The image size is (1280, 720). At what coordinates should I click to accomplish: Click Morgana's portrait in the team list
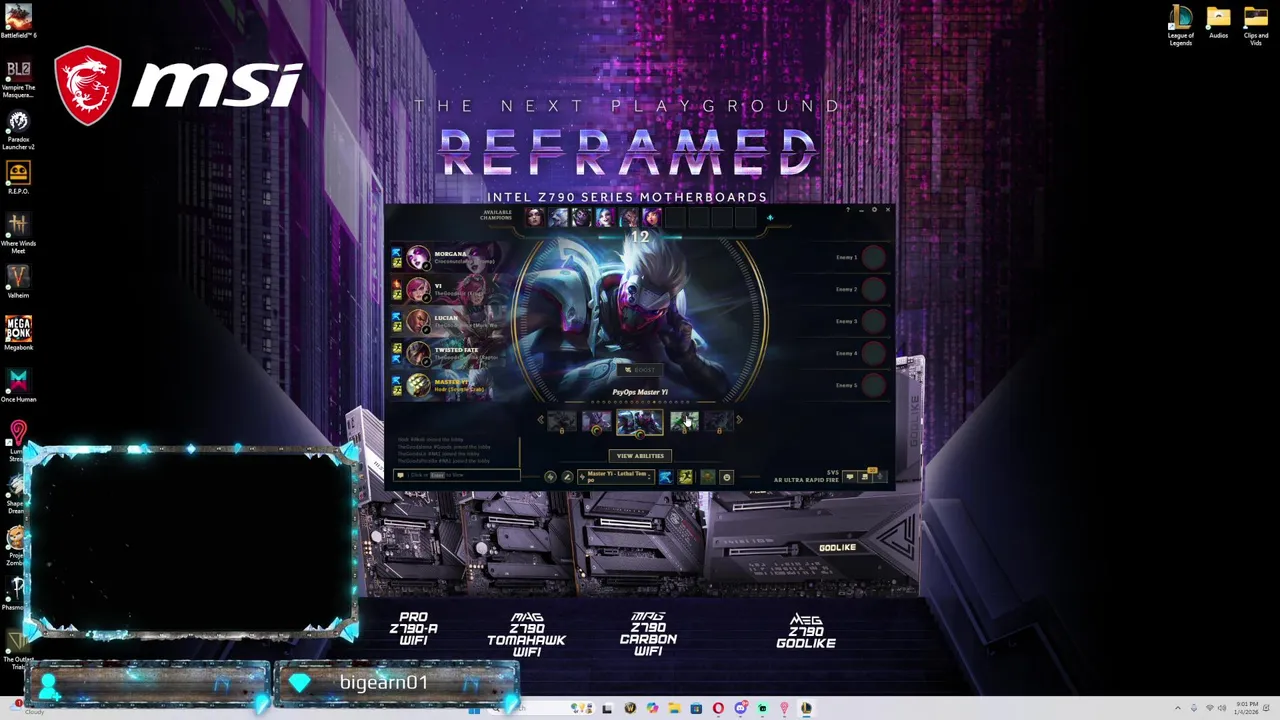[418, 257]
